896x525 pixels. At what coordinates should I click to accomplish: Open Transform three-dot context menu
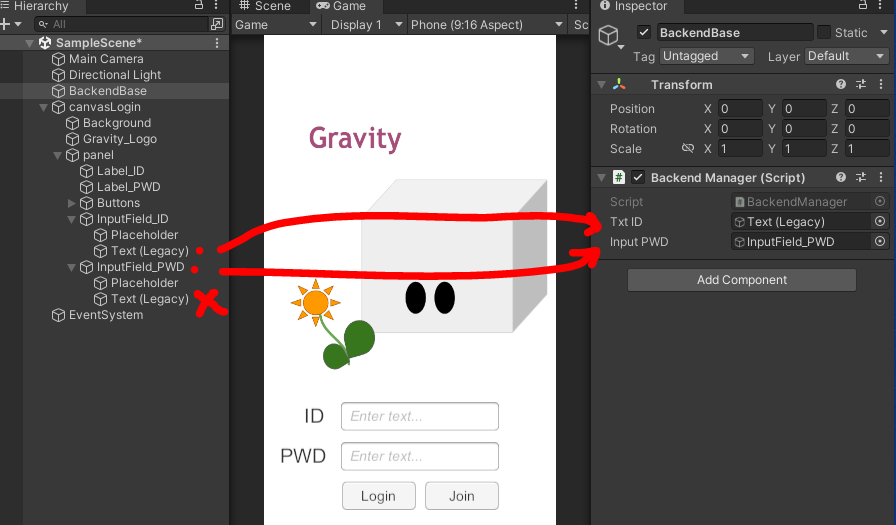click(881, 84)
